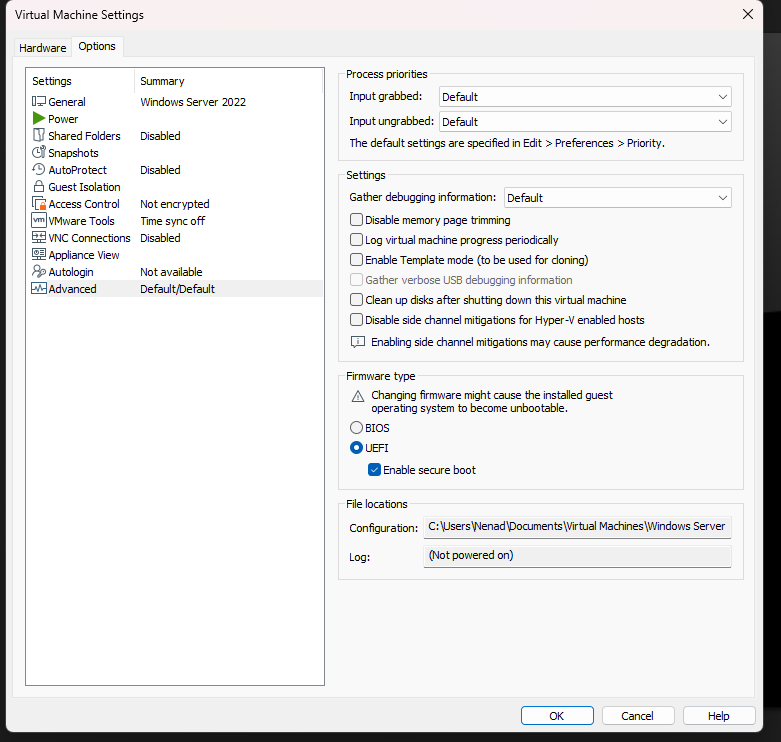Click Gather verbose USB debugging checkbox
This screenshot has width=781, height=742.
coord(356,279)
